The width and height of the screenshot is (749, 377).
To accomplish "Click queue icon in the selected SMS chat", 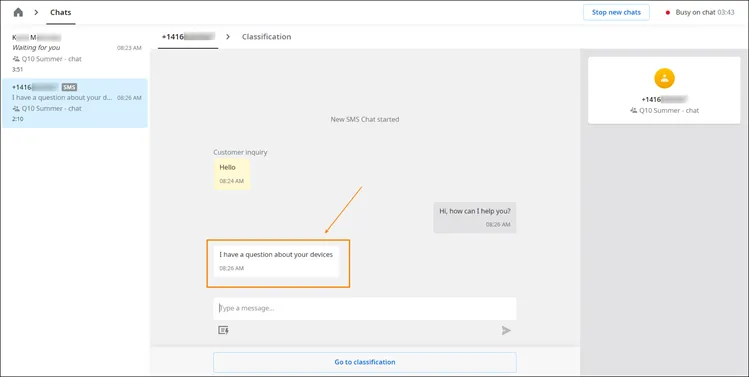I will (x=16, y=109).
